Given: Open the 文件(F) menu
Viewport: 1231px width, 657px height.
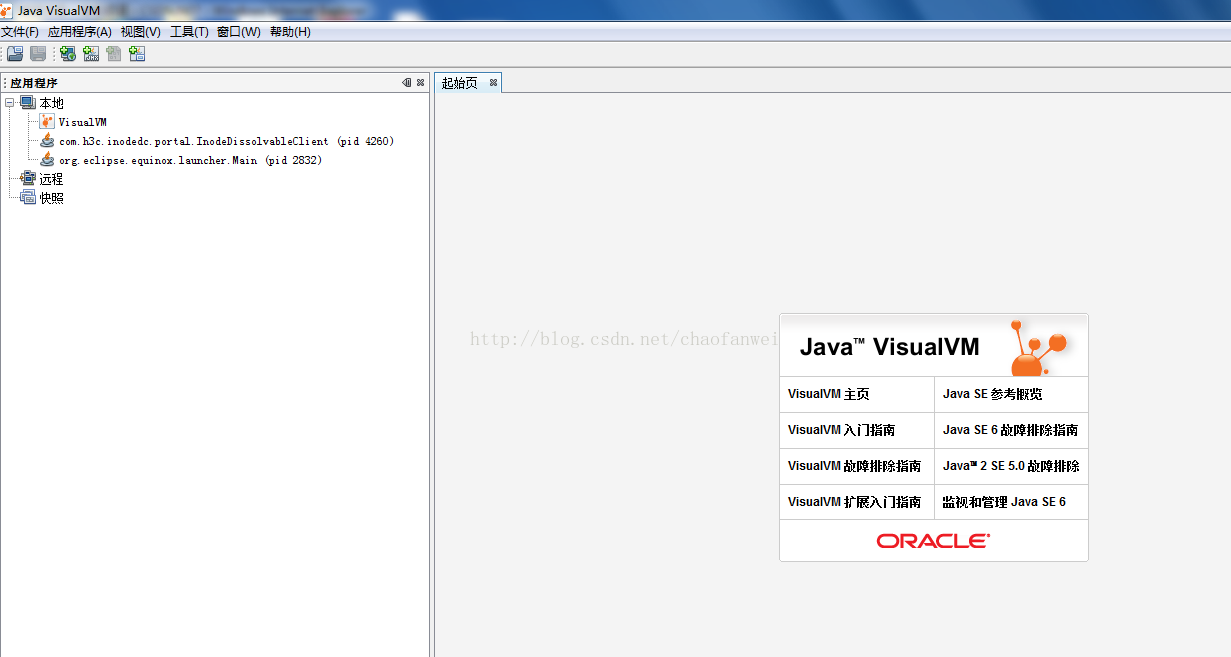Looking at the screenshot, I should coord(20,32).
